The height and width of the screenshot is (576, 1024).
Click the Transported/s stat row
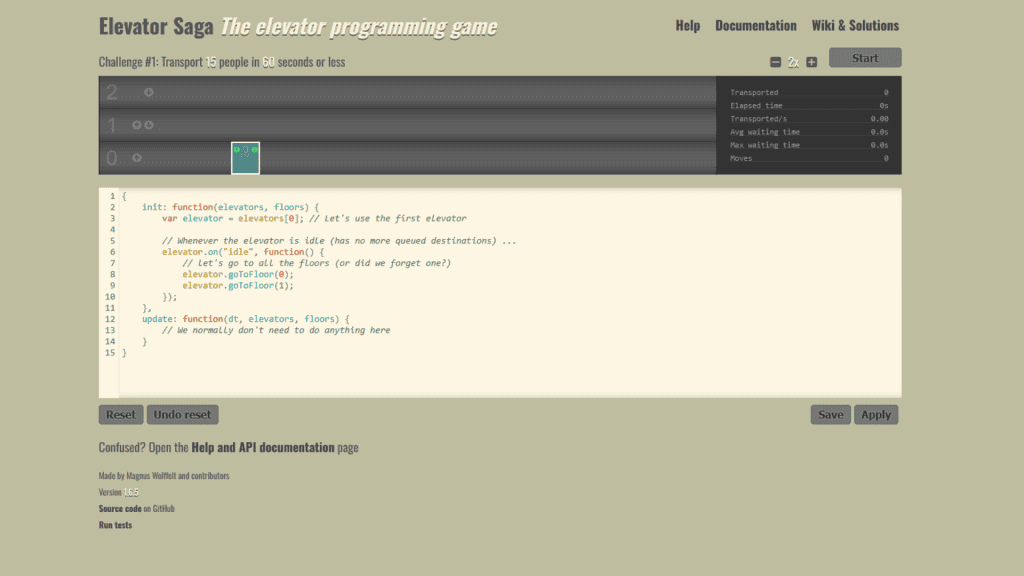(x=809, y=119)
